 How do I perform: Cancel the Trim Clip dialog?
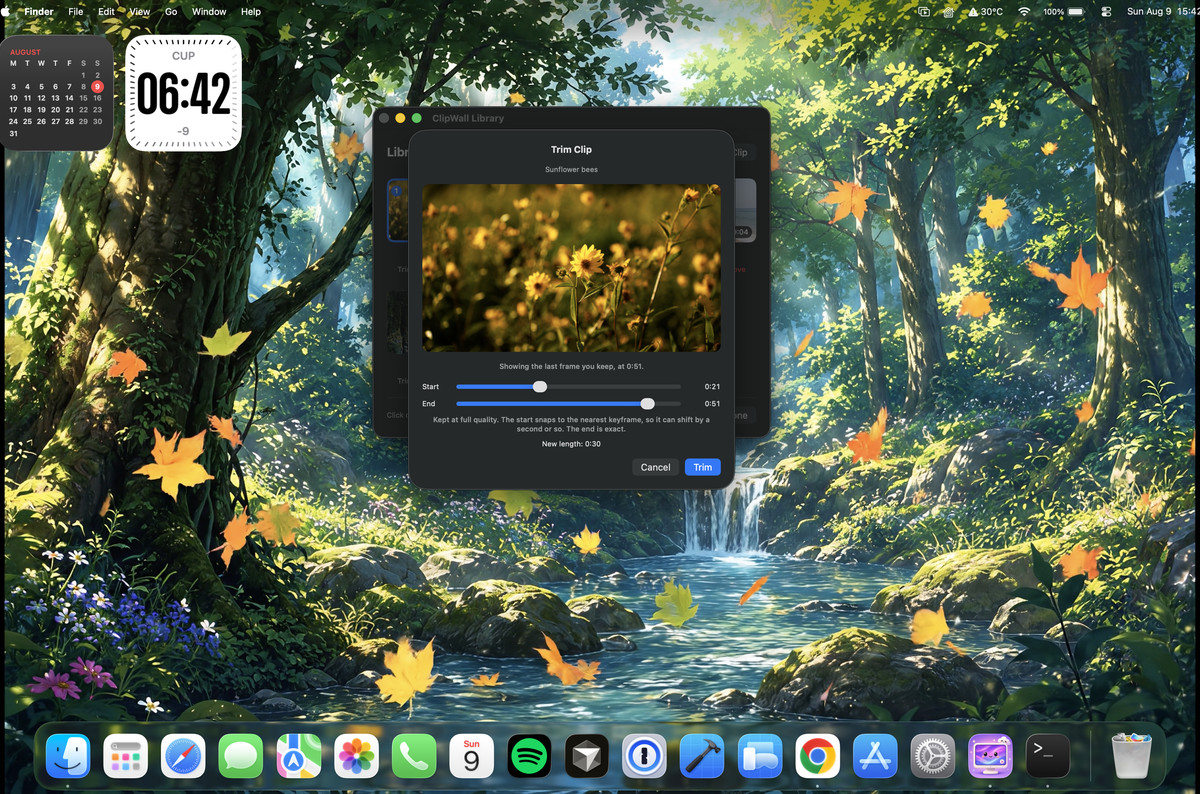coord(656,467)
